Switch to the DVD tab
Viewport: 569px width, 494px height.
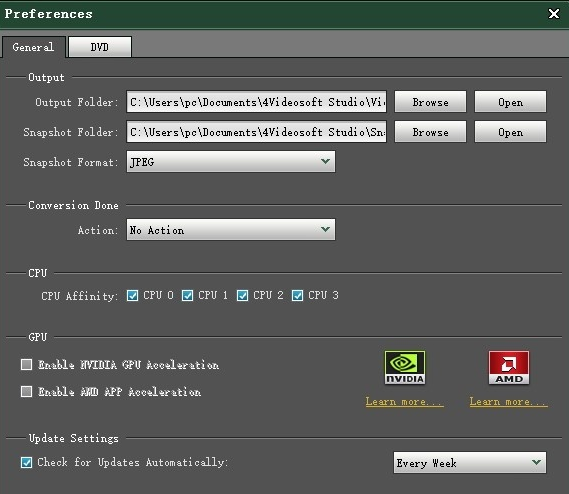pyautogui.click(x=100, y=47)
